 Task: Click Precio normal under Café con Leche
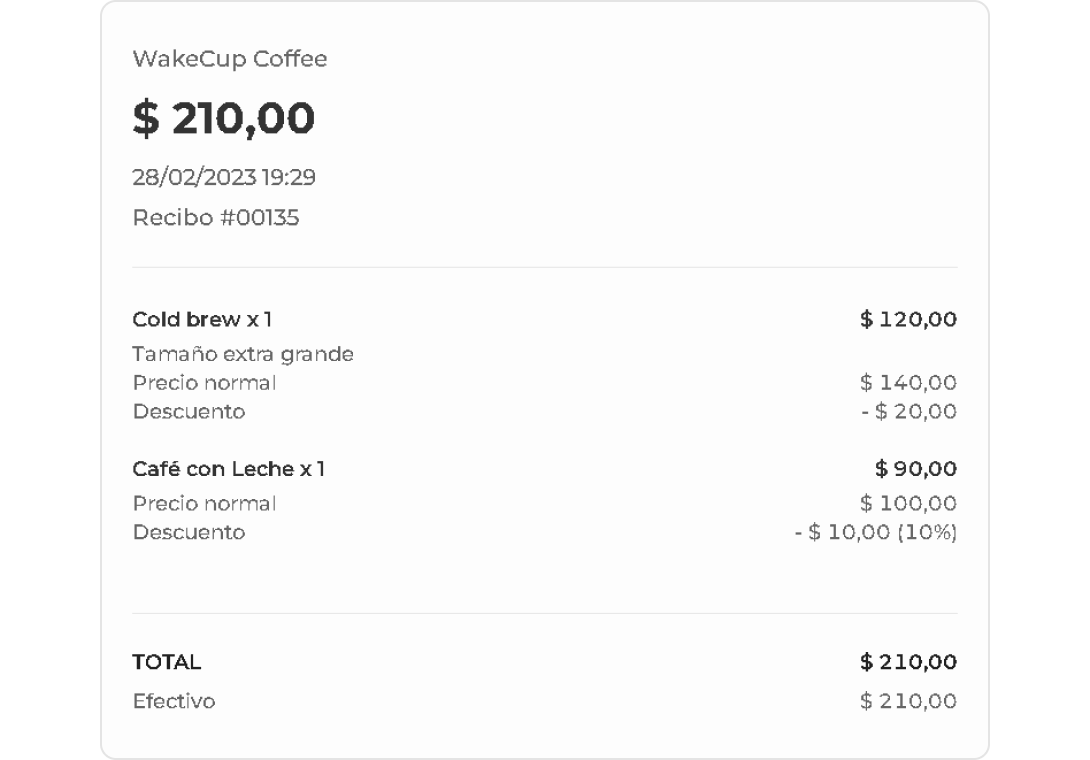[x=204, y=504]
